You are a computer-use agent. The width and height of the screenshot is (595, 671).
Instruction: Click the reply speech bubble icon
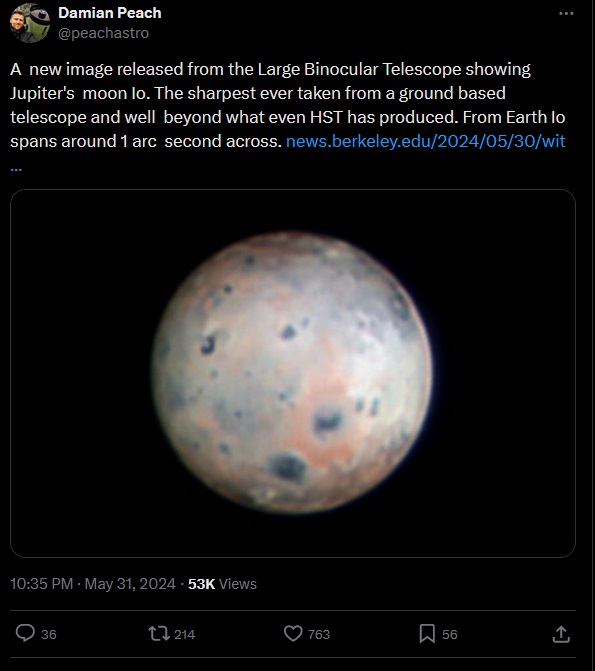point(25,633)
